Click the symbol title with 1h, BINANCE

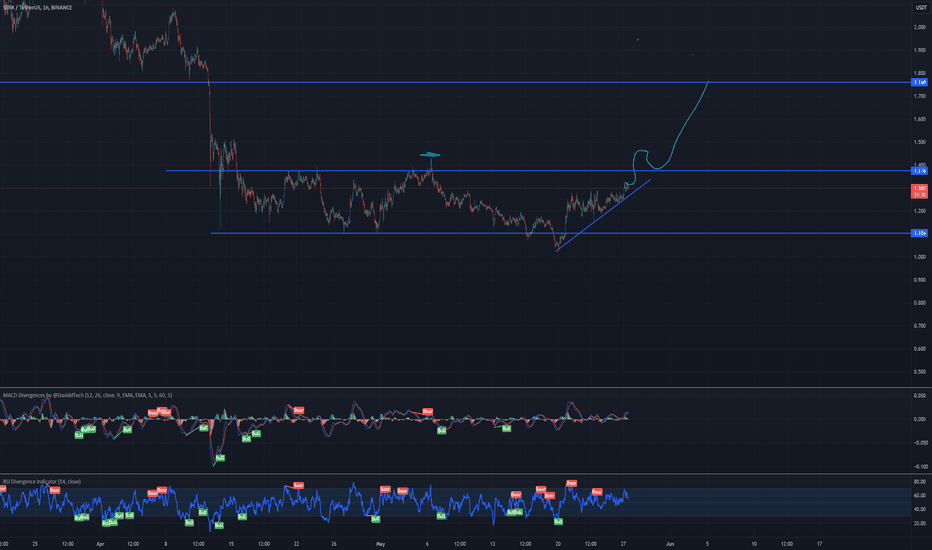coord(37,8)
